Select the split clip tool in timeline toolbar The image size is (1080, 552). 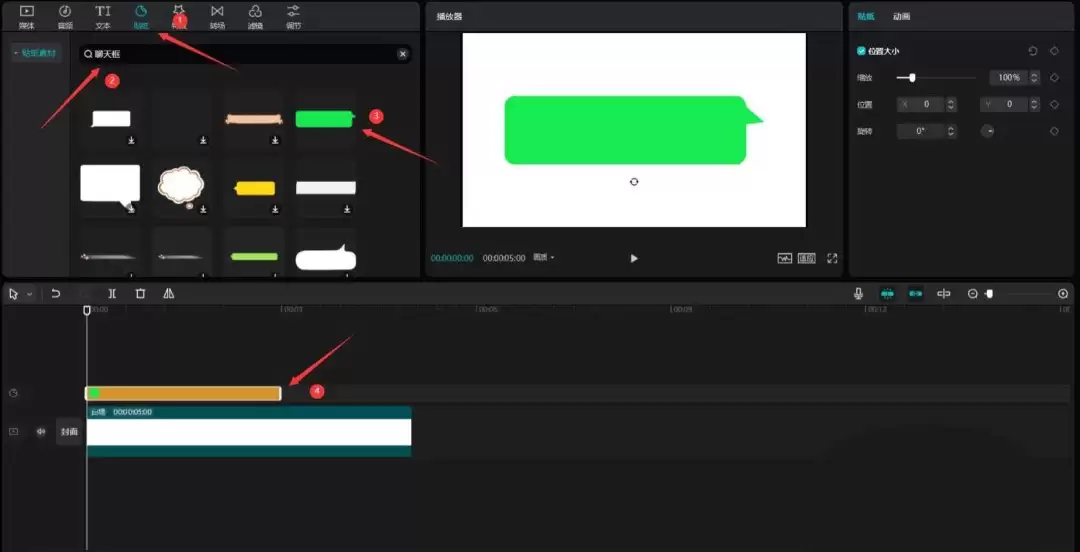click(x=112, y=294)
